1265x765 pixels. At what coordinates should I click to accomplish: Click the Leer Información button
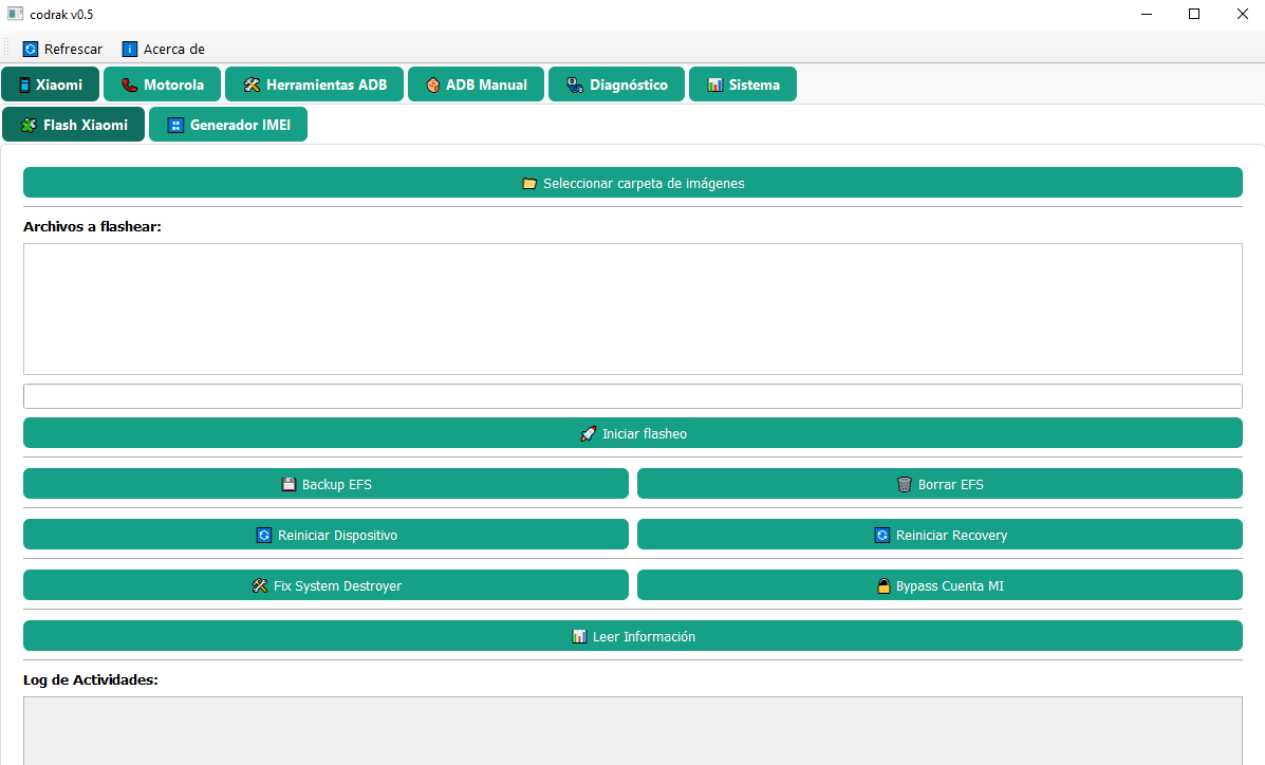(632, 636)
